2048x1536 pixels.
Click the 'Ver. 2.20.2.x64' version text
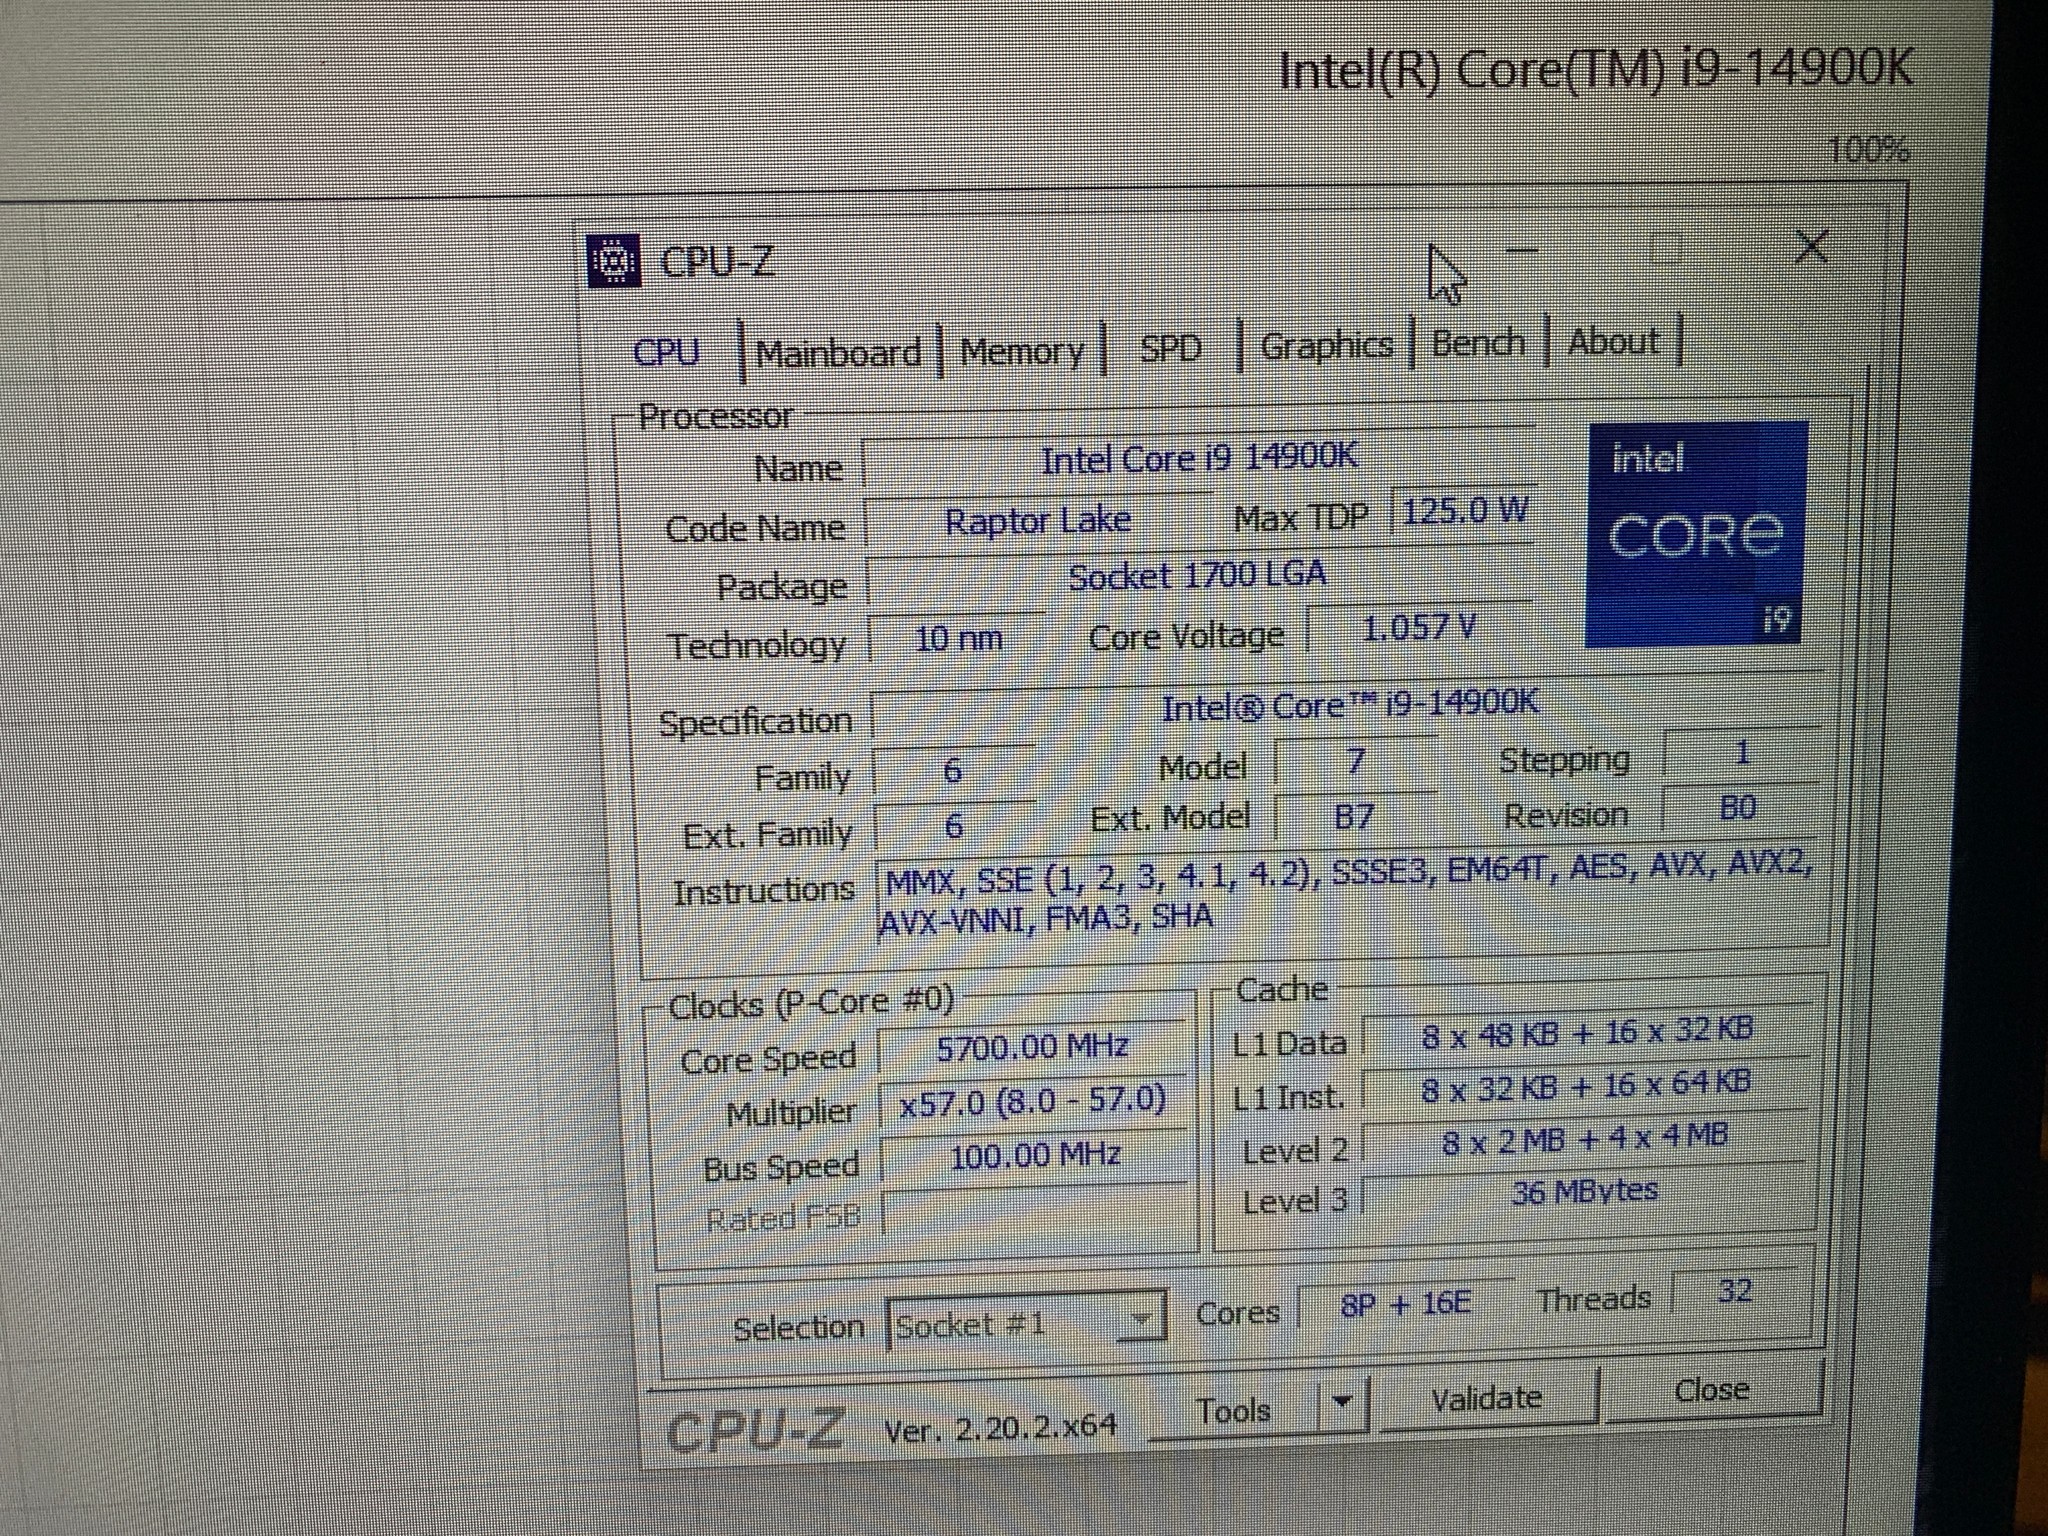point(1000,1427)
